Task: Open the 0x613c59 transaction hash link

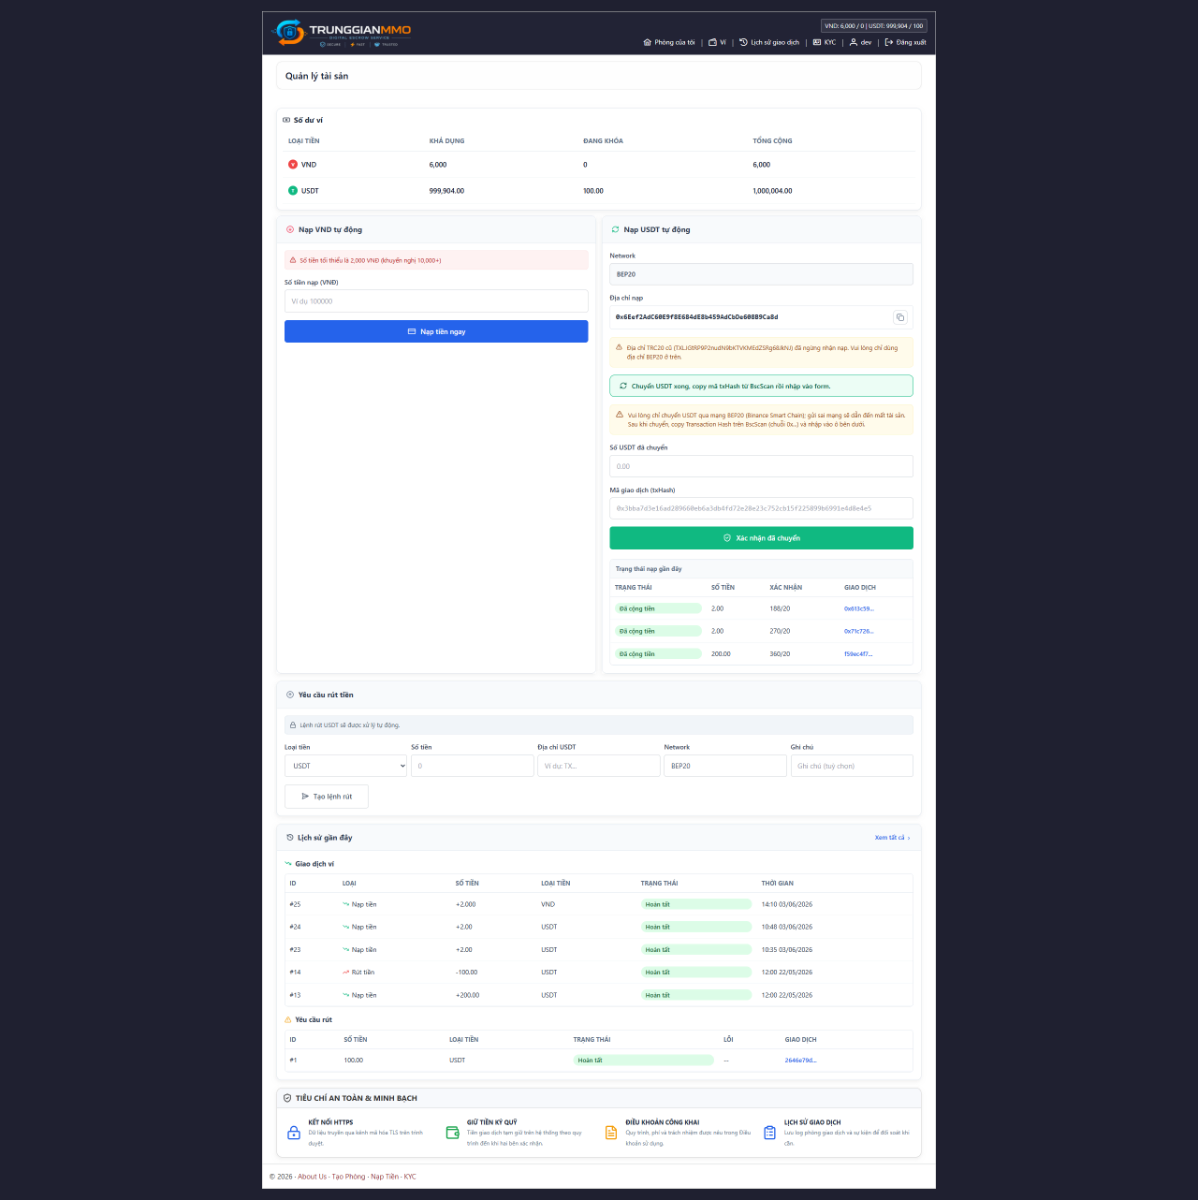Action: [858, 609]
